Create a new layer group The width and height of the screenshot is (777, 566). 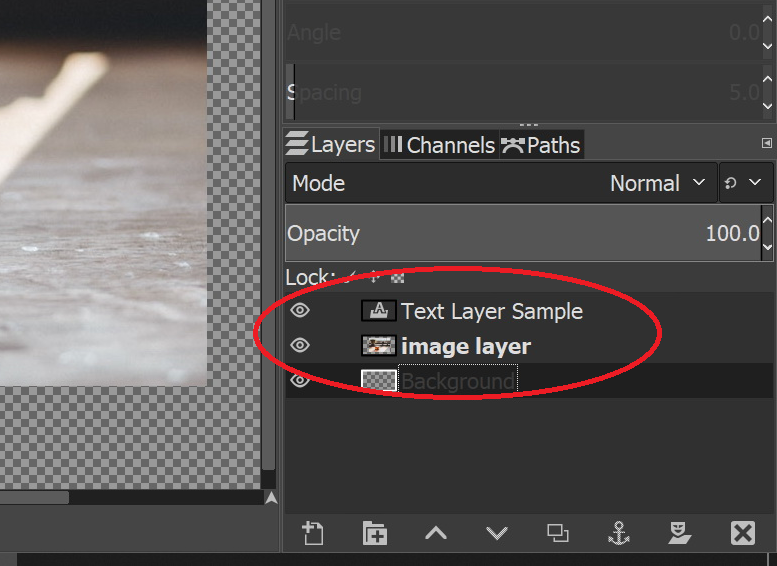click(374, 533)
